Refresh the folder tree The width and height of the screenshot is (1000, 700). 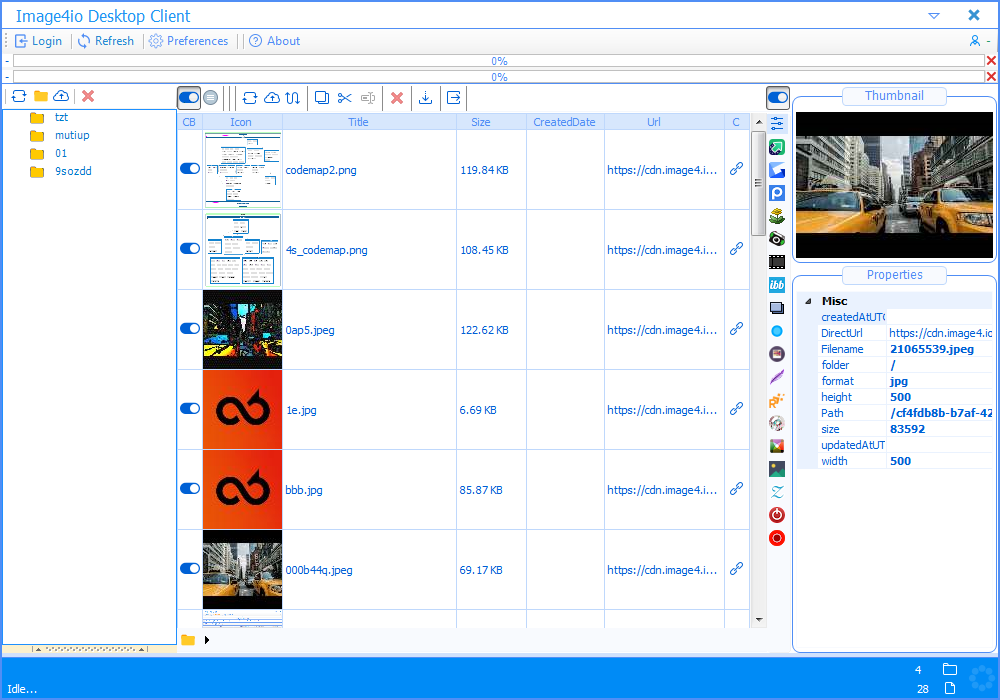(19, 96)
